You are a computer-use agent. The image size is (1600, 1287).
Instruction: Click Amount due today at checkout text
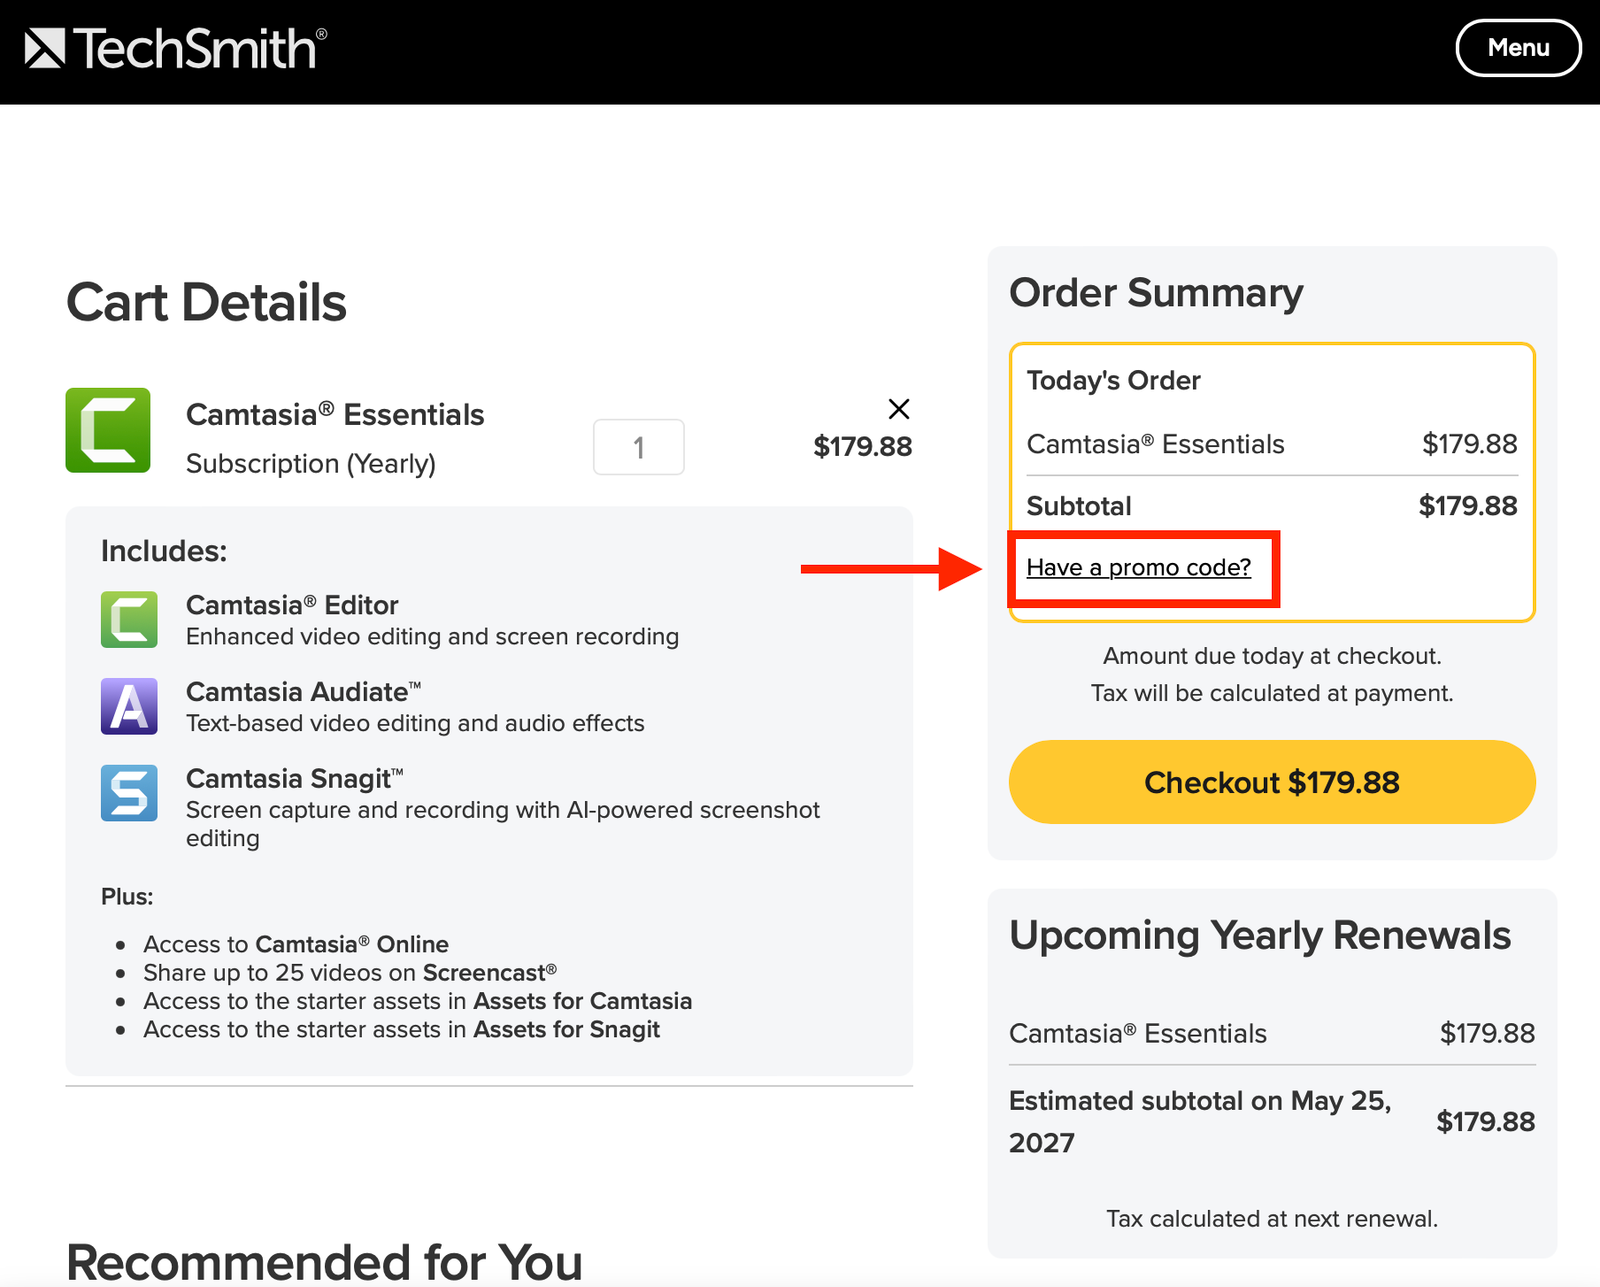(1272, 656)
